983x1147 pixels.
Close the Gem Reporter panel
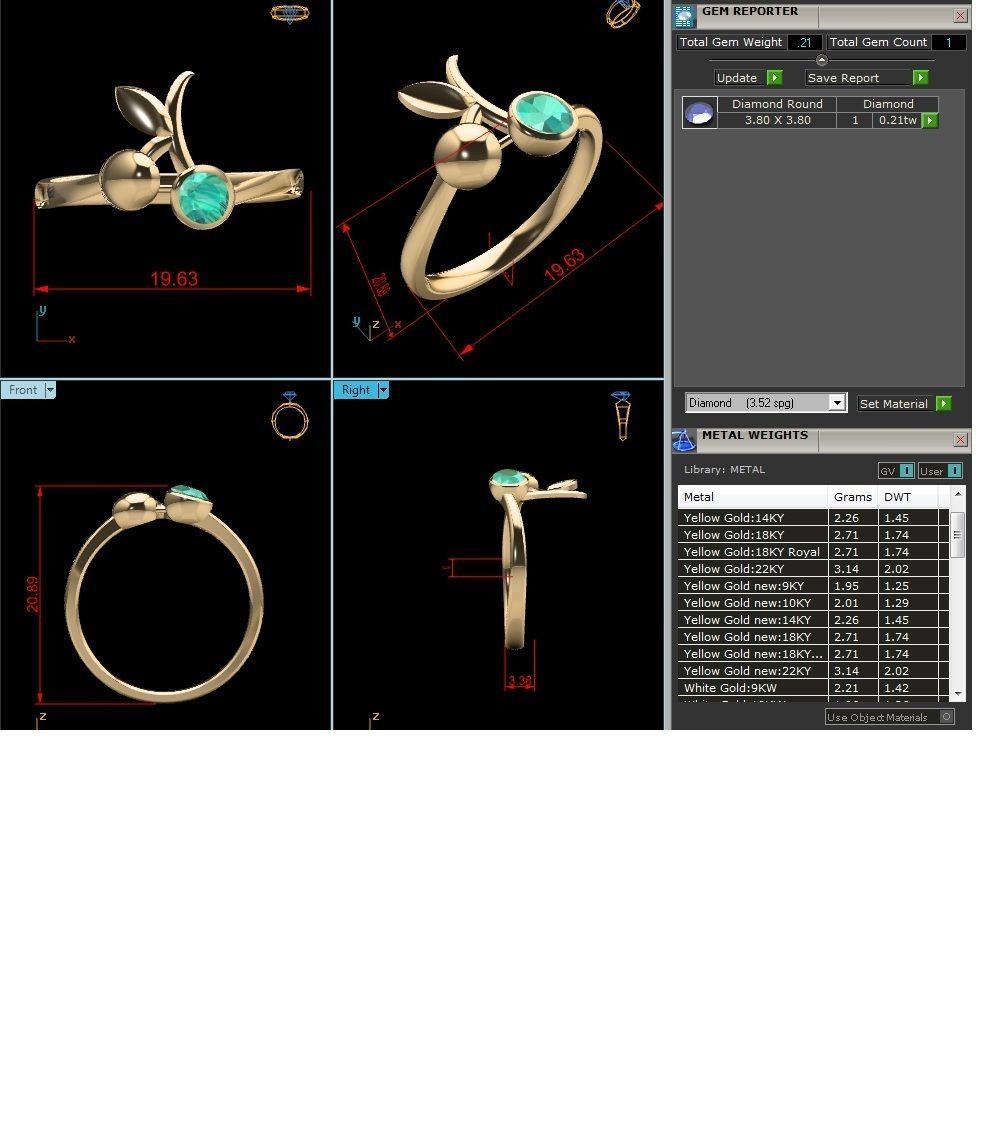click(x=960, y=15)
